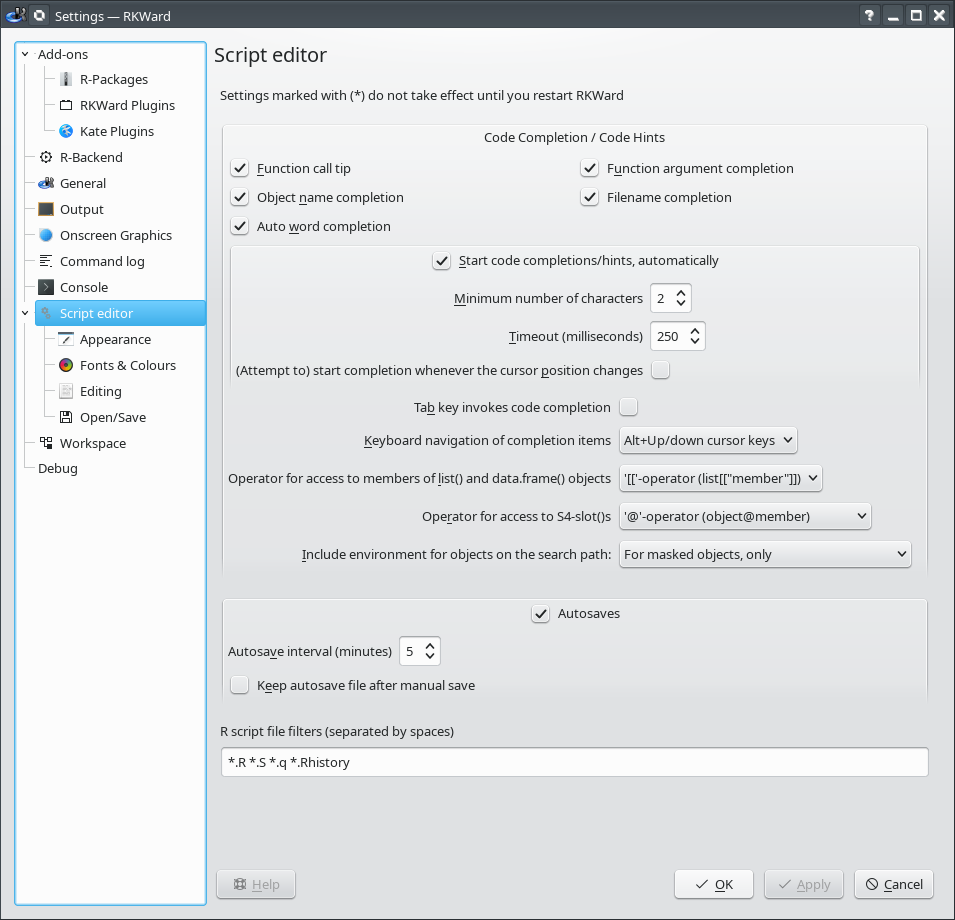Click the Kate Plugins globe icon
Viewport: 955px width, 920px height.
coord(66,132)
